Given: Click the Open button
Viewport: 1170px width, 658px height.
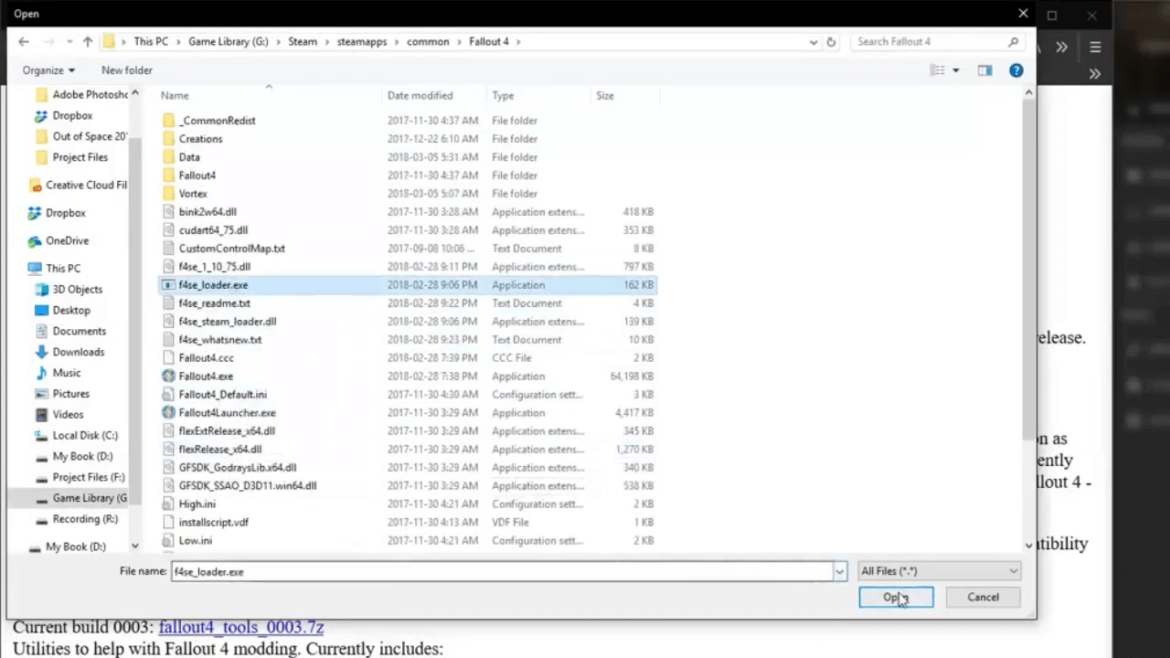Looking at the screenshot, I should tap(895, 596).
